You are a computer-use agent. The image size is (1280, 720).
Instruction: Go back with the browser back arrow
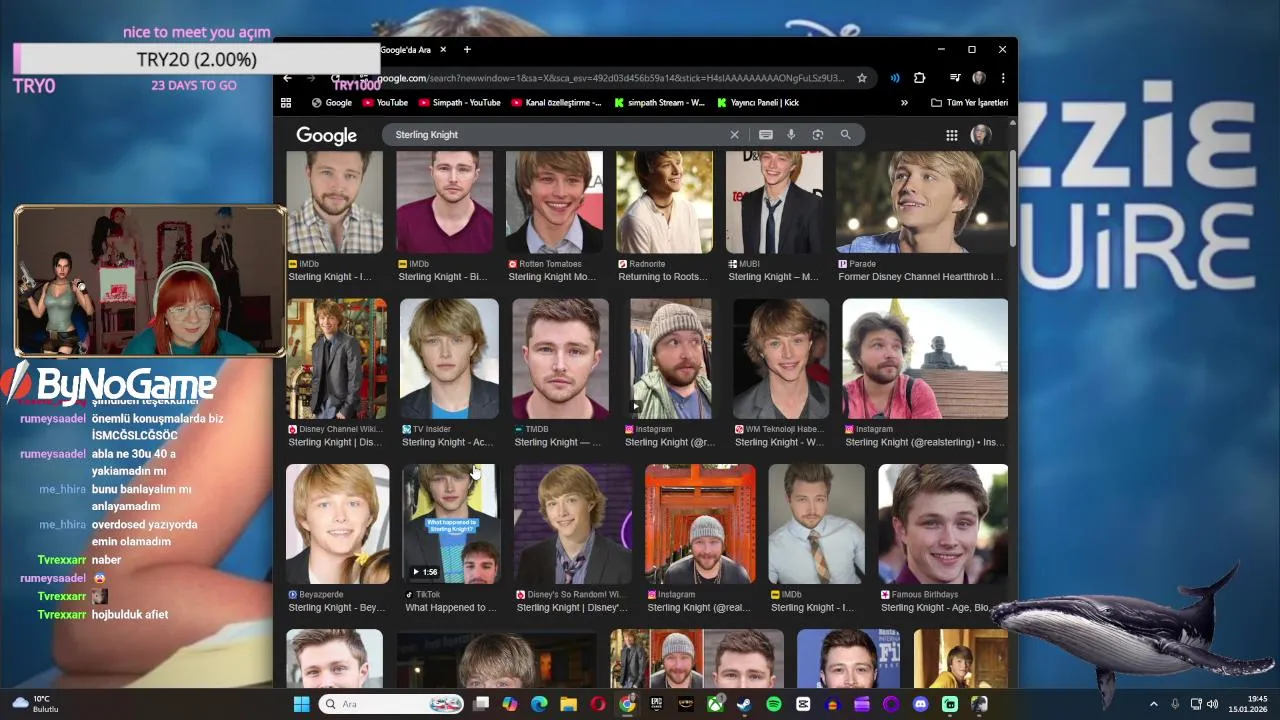(287, 78)
